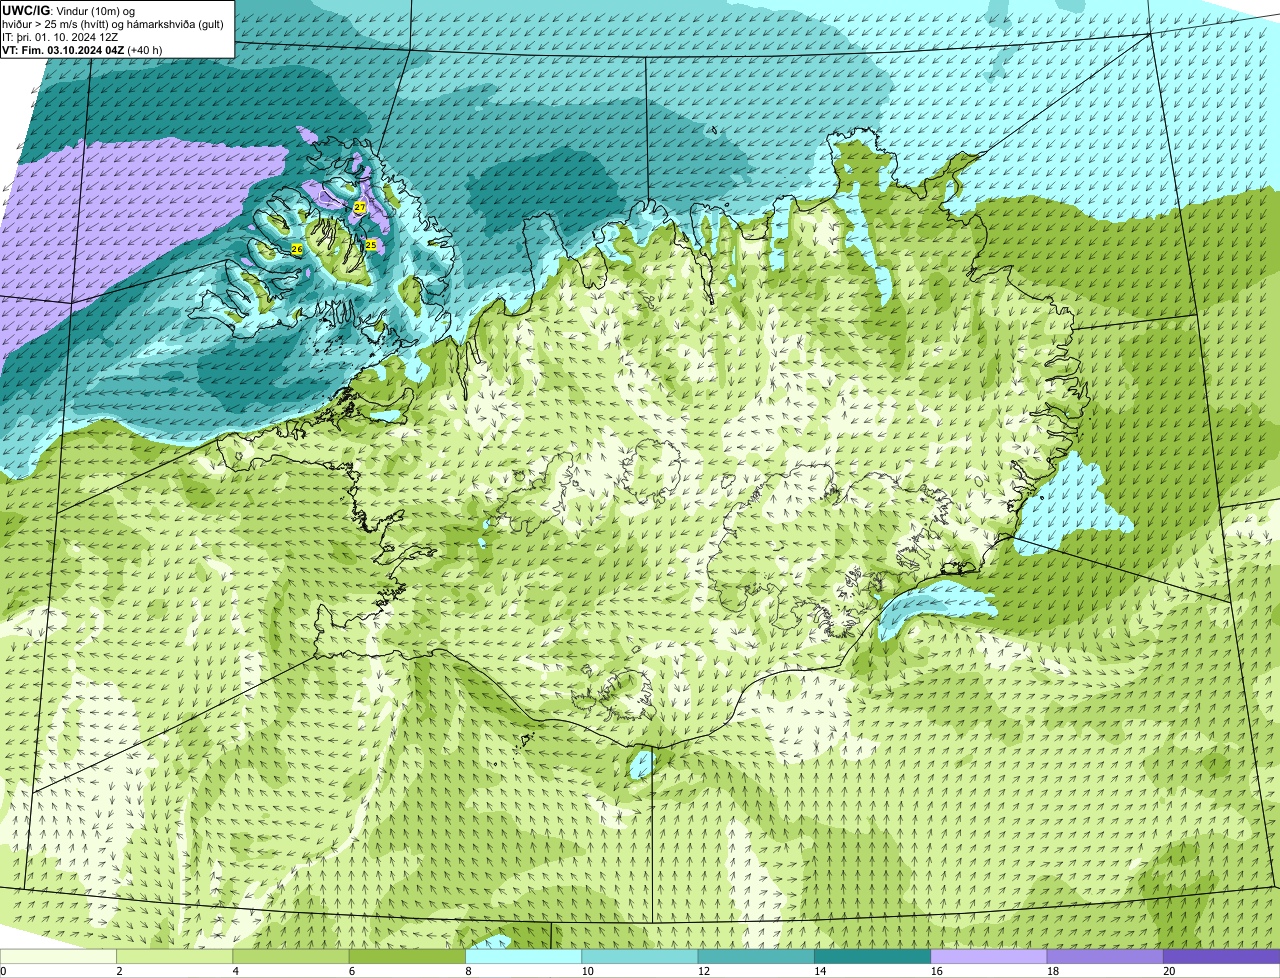1280x978 pixels.
Task: Click the yellow gust marker labeled 25
Action: (370, 244)
